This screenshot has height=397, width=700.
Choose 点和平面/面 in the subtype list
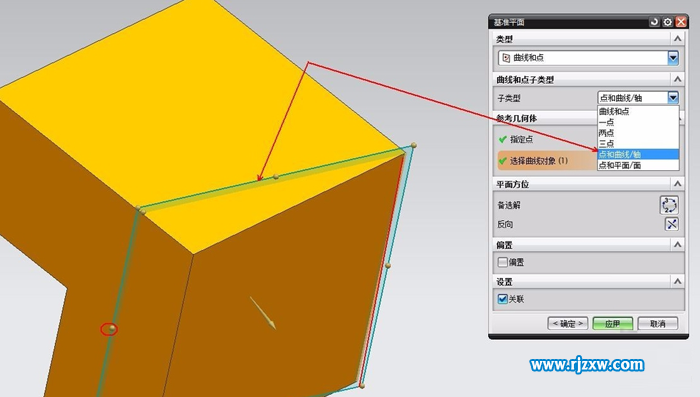pos(638,165)
